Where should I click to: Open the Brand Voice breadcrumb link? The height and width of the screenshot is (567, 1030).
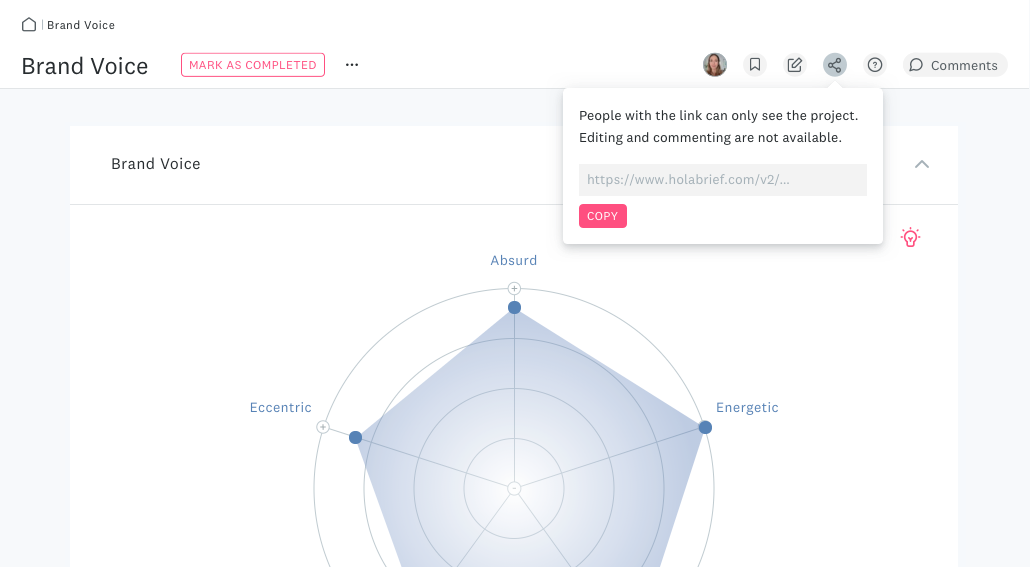pos(81,25)
